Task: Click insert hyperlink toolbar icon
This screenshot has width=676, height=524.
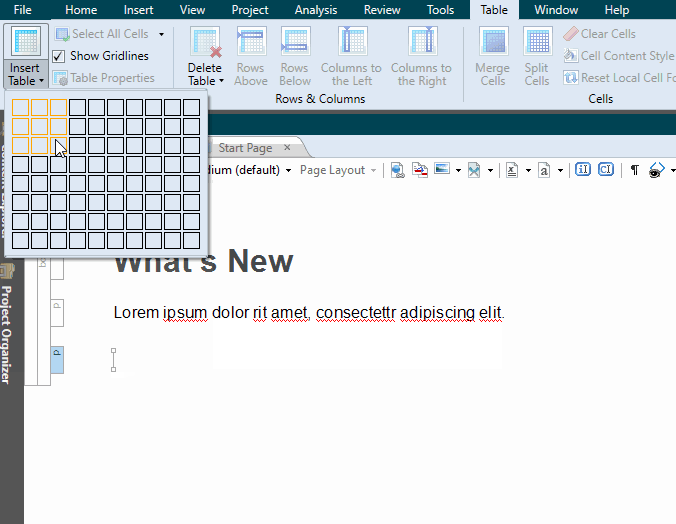Action: point(397,170)
